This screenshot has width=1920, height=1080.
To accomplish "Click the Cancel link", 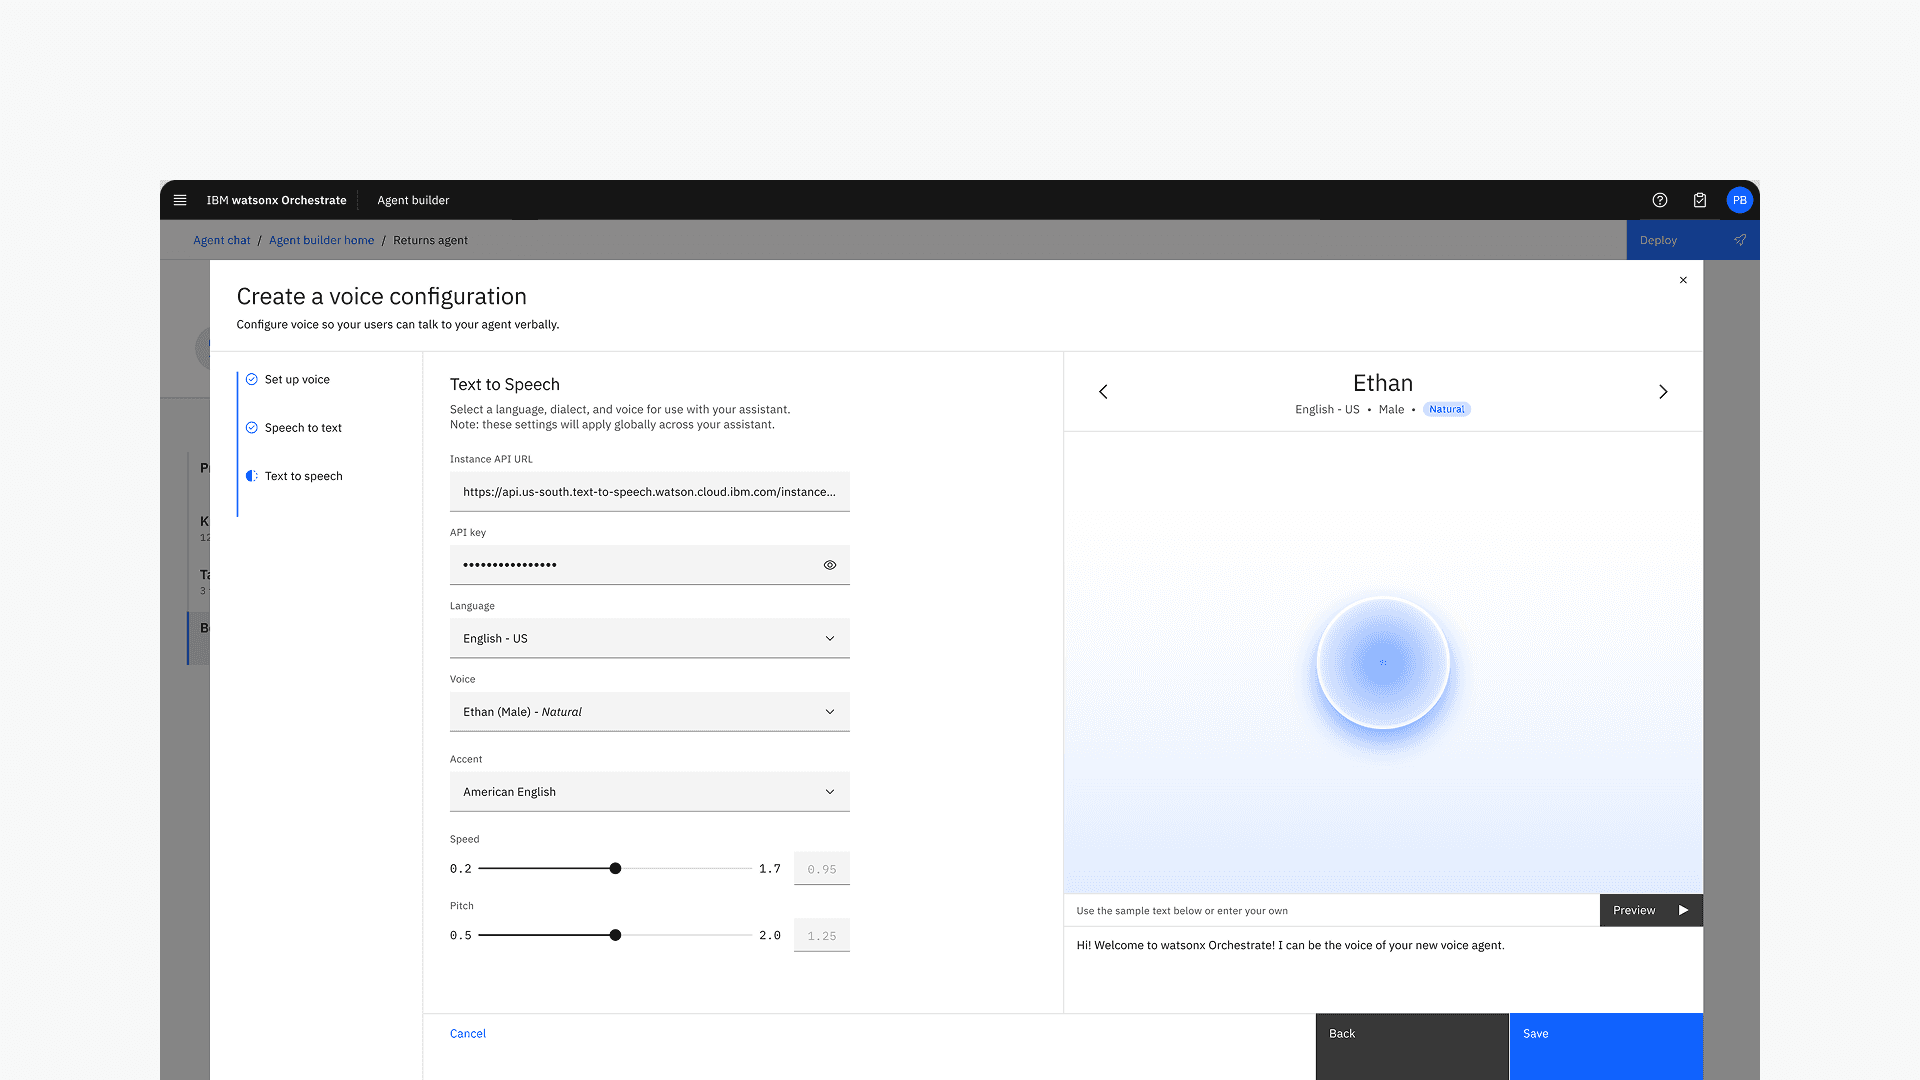I will click(467, 1034).
